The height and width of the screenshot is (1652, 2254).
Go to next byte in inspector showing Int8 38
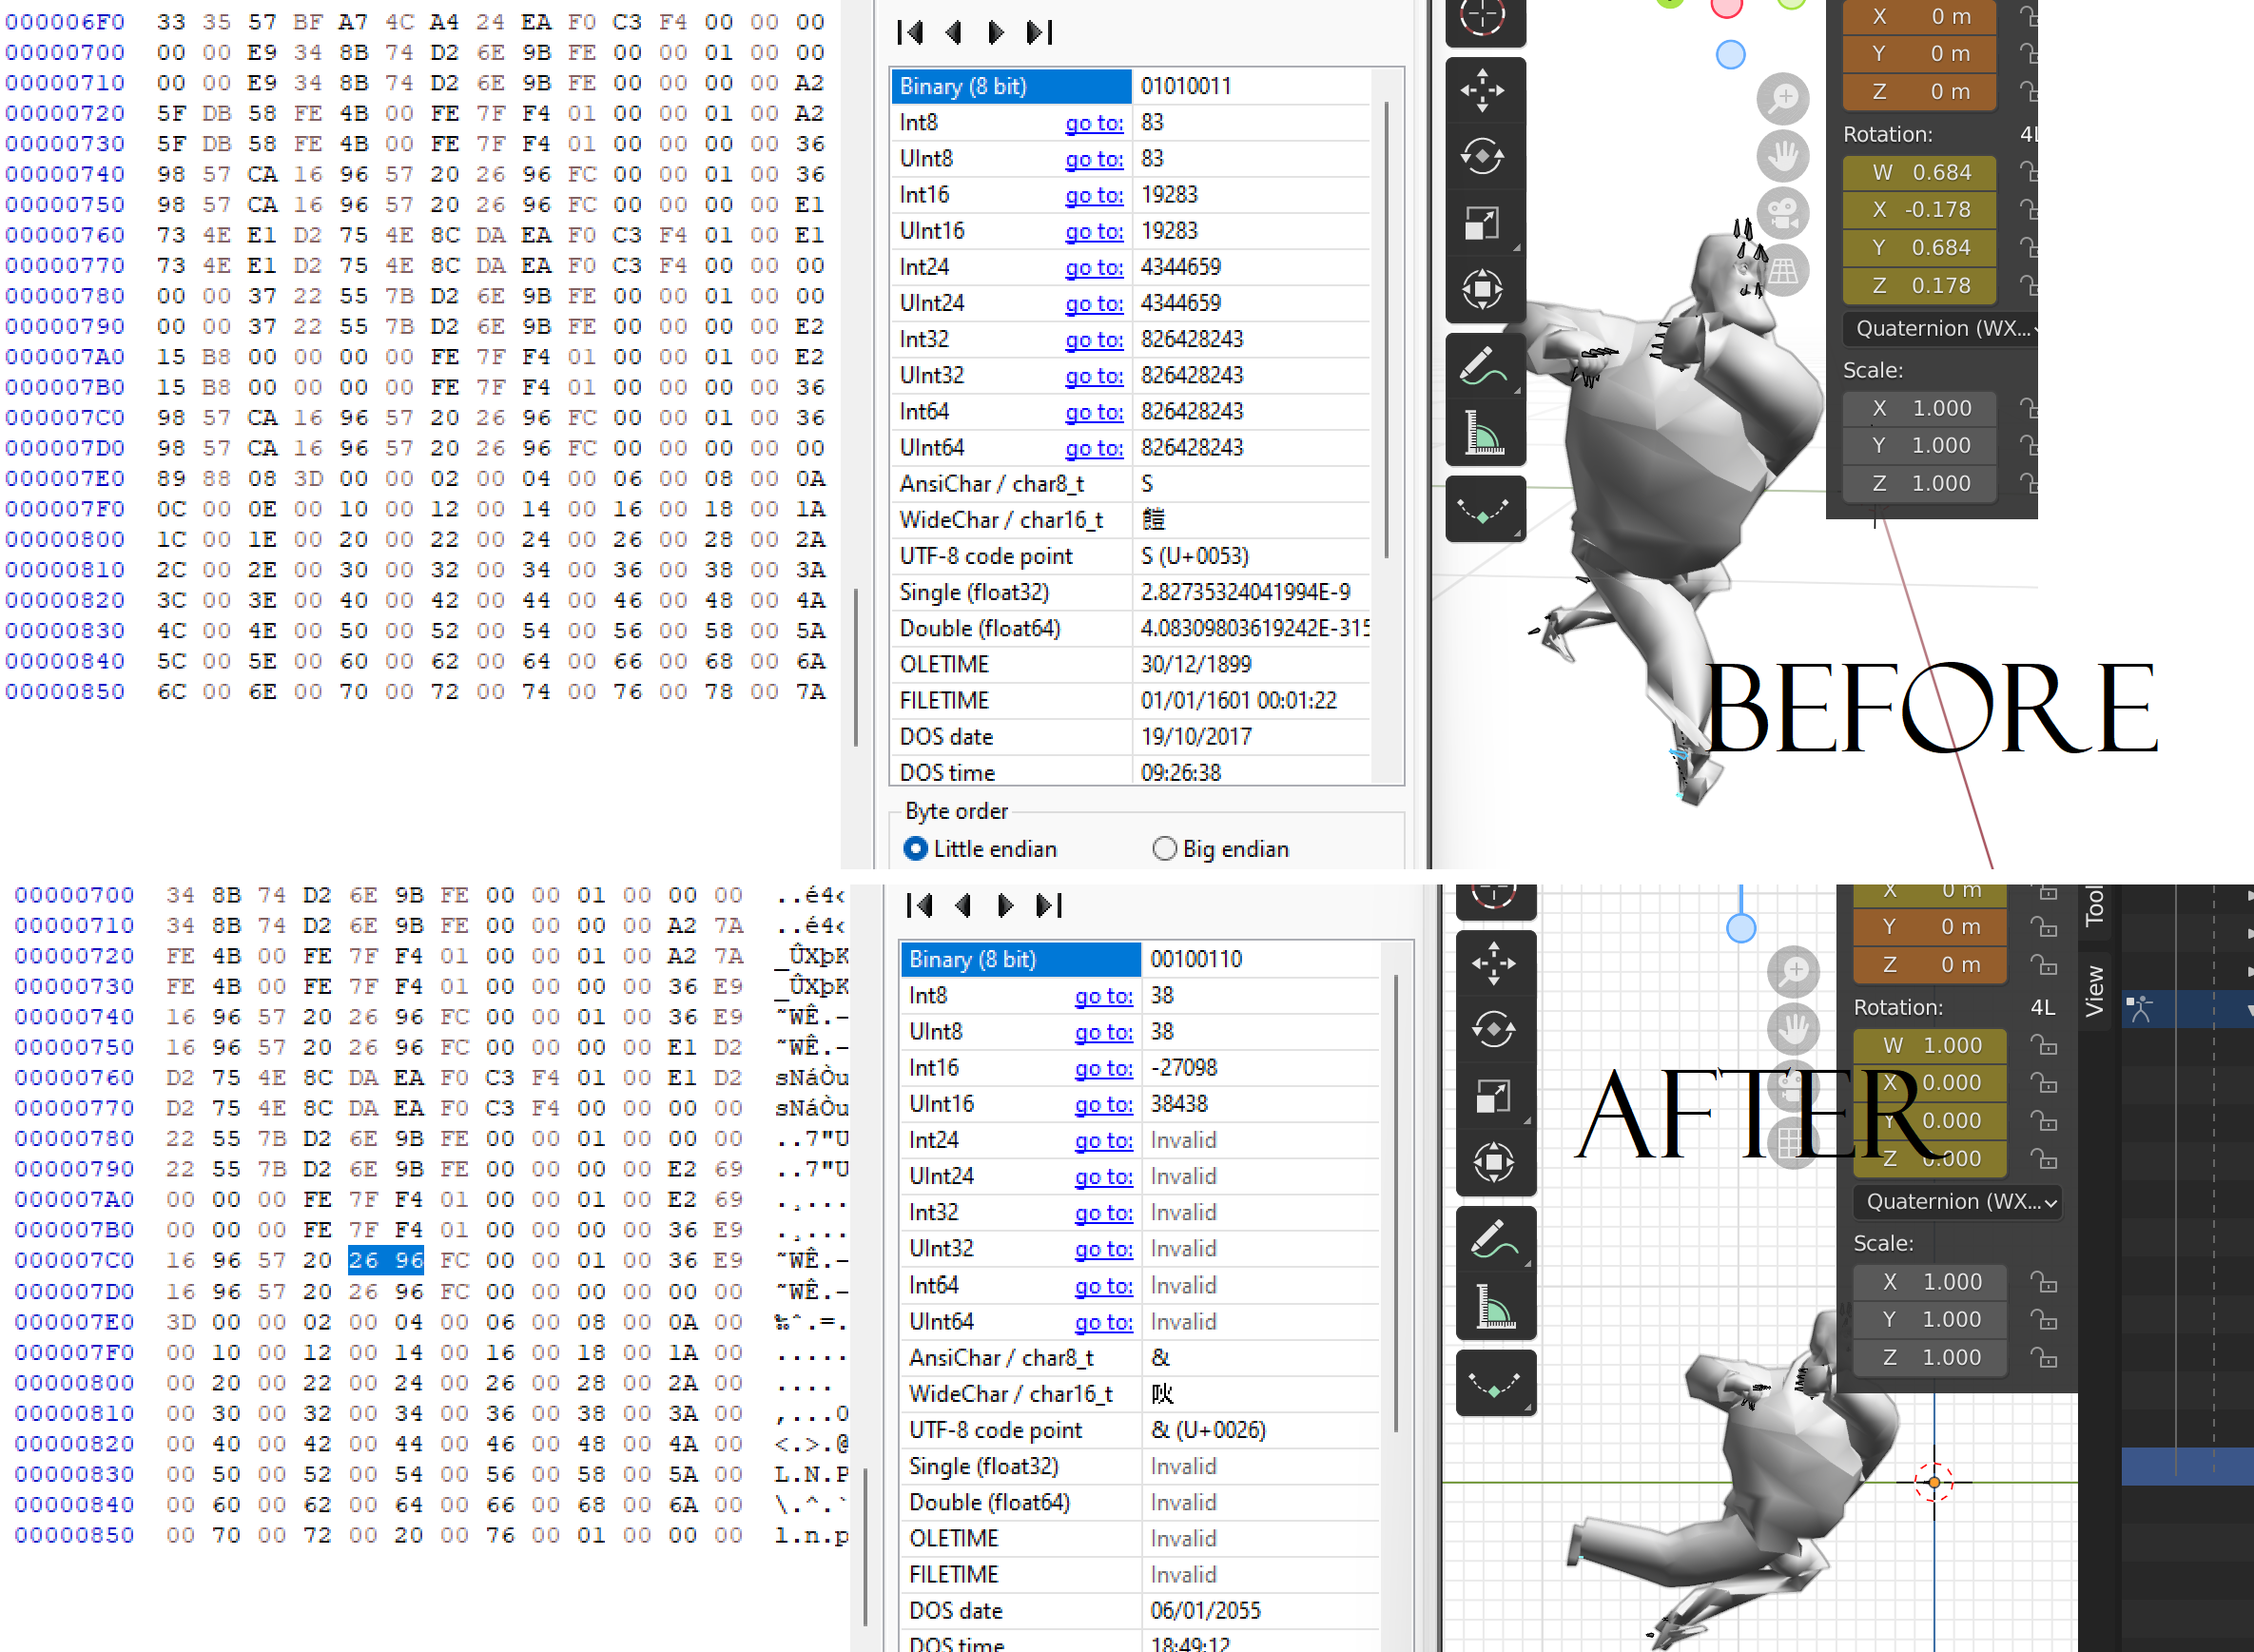(x=1006, y=906)
